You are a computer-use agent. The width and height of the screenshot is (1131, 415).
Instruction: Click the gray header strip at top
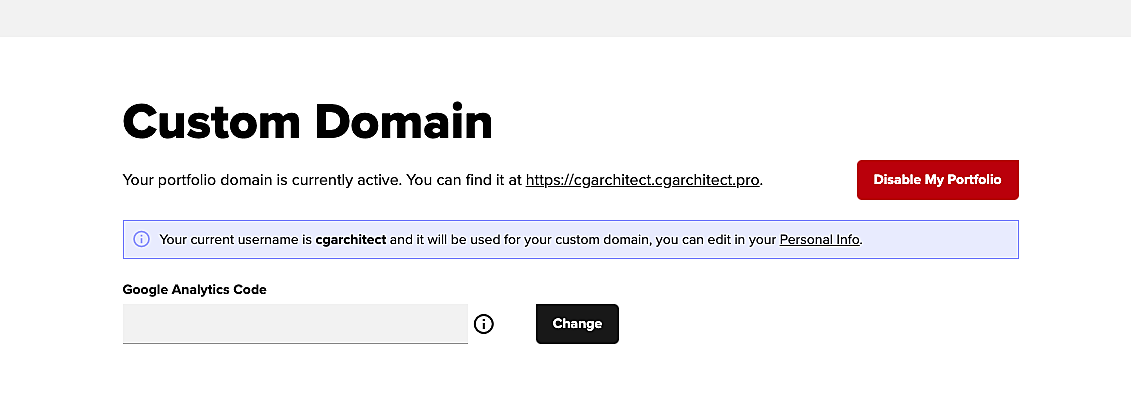pyautogui.click(x=565, y=18)
